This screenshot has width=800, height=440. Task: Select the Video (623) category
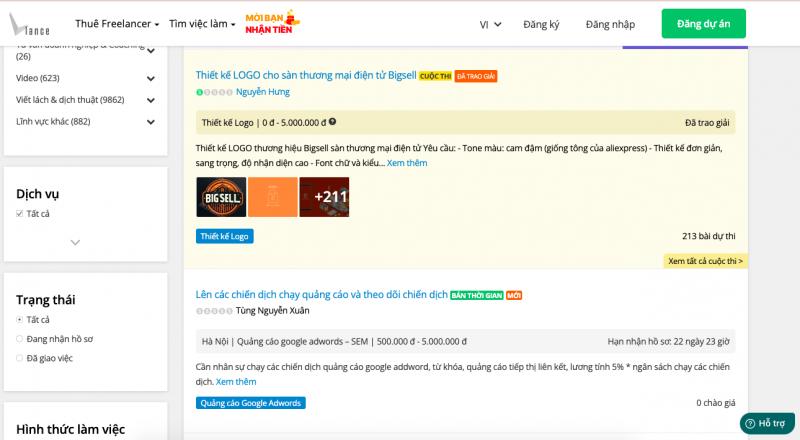pos(38,78)
